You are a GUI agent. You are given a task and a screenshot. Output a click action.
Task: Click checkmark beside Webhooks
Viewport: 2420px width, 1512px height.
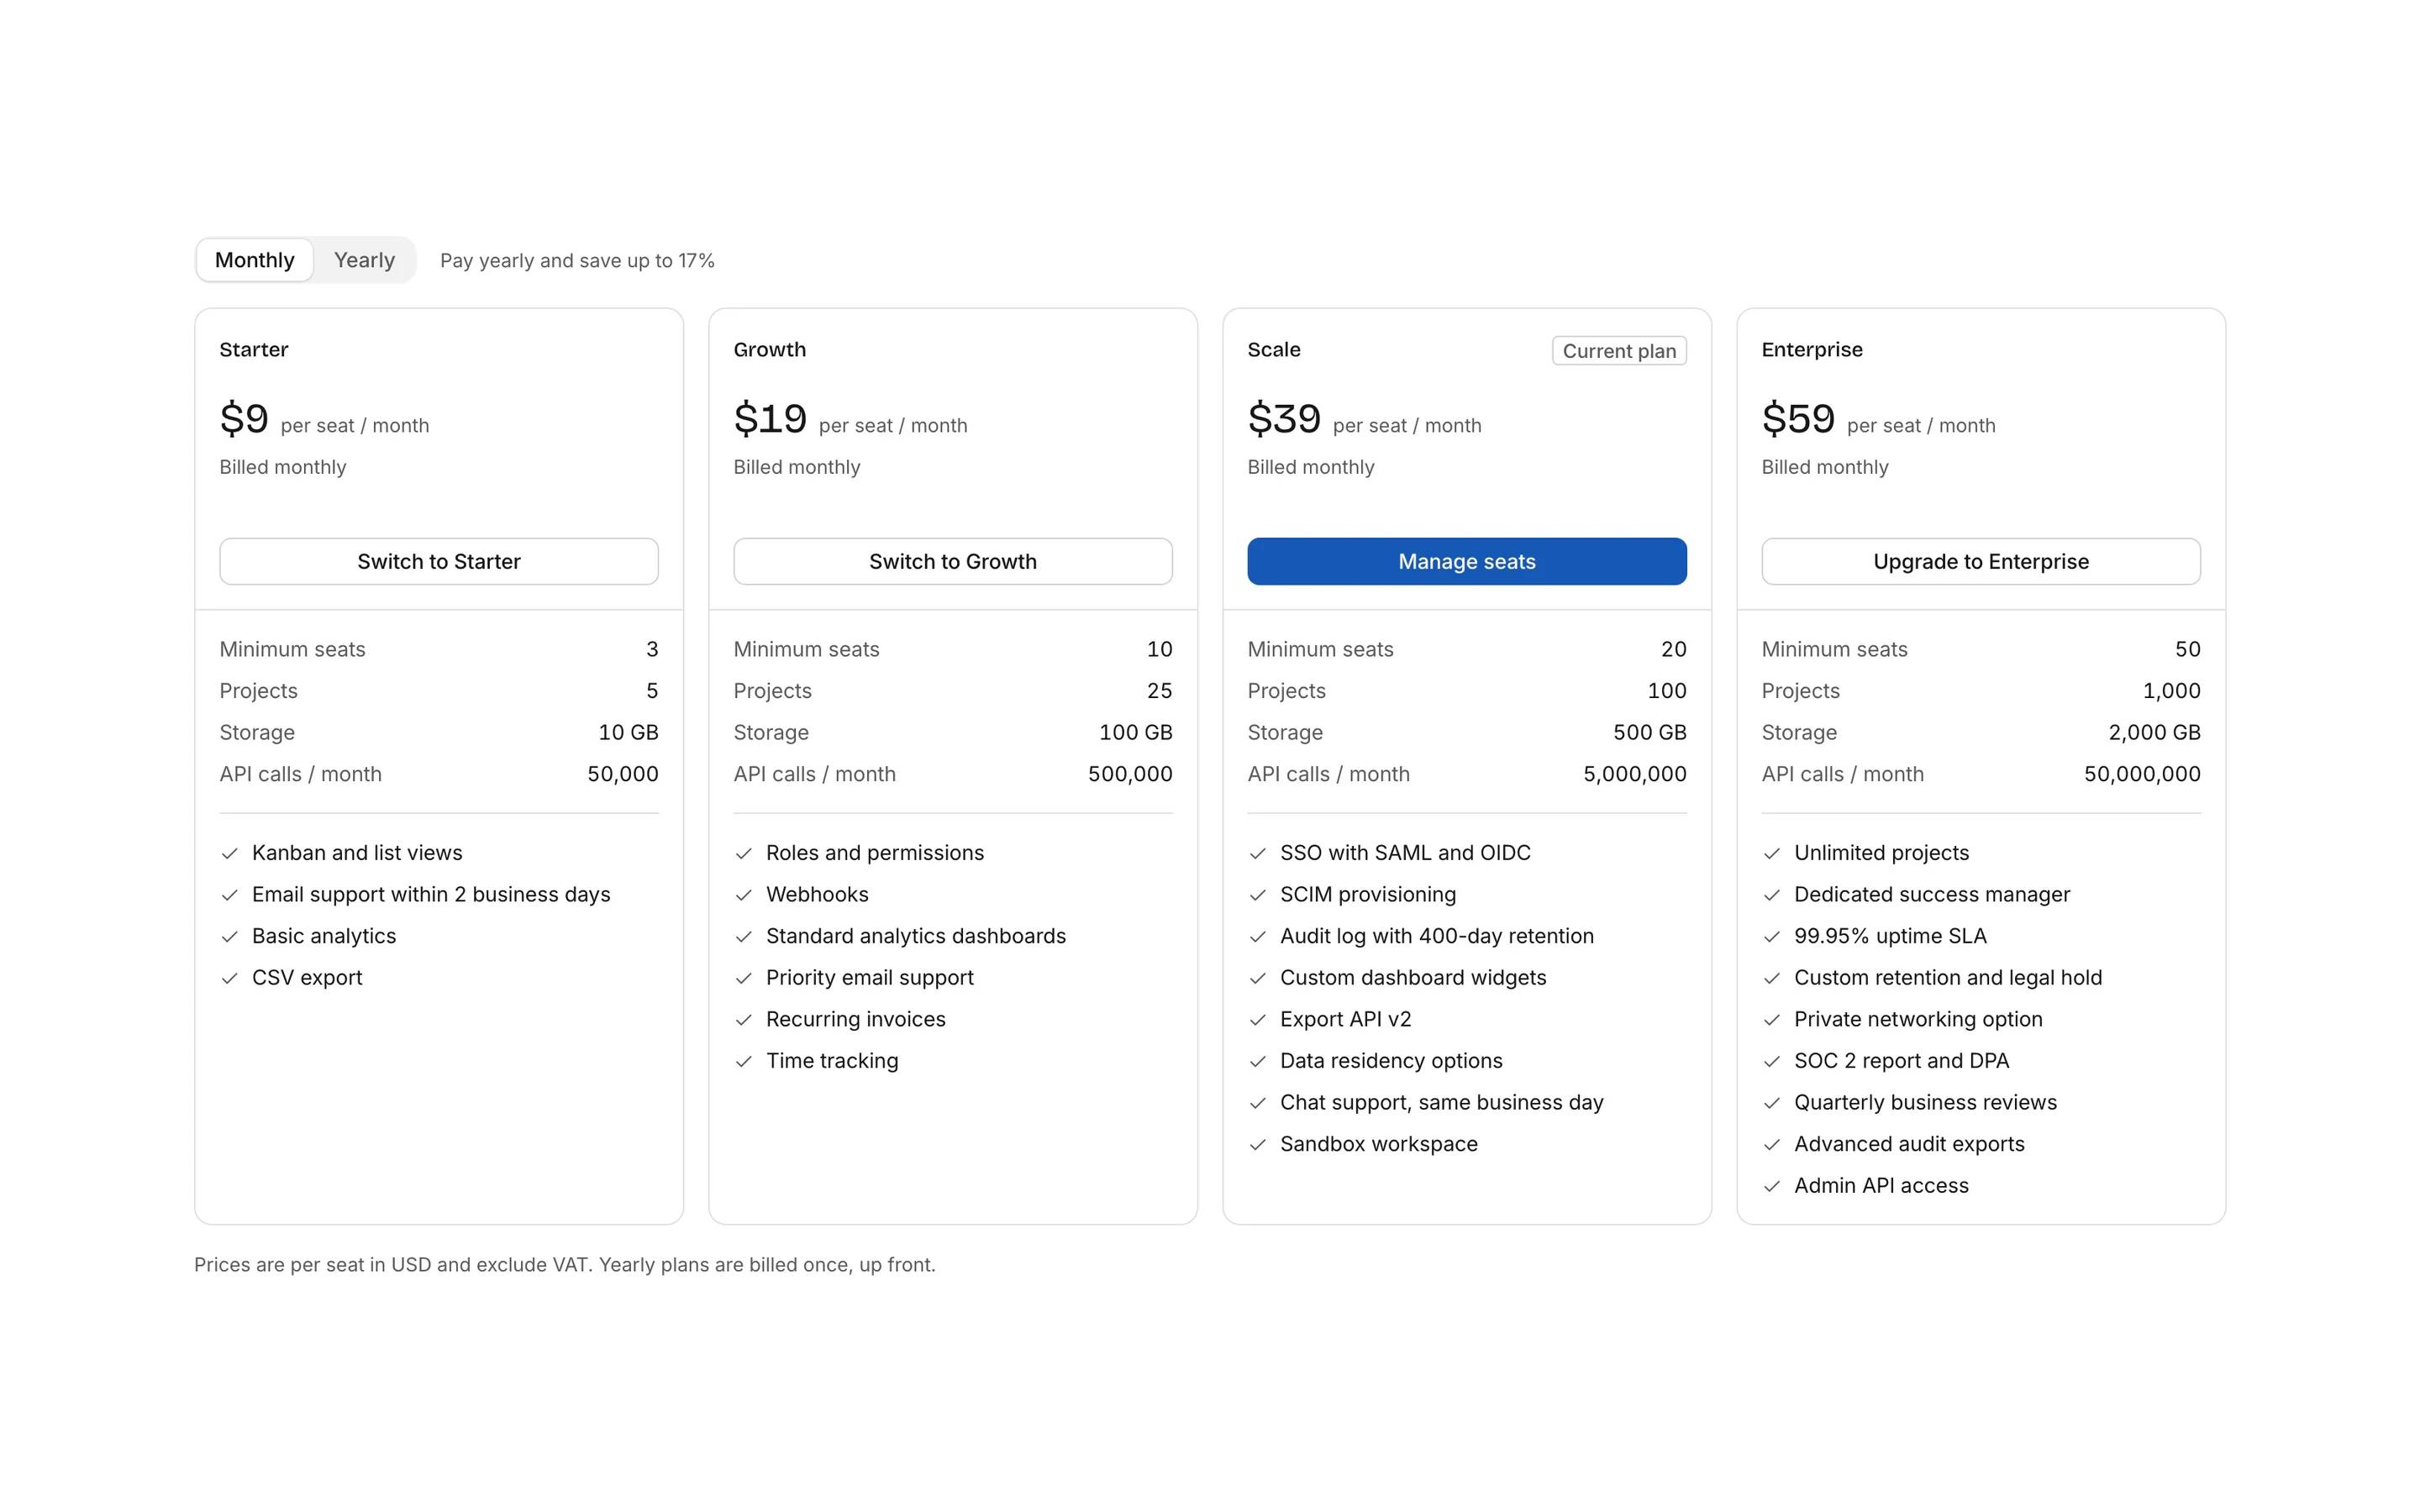point(743,895)
